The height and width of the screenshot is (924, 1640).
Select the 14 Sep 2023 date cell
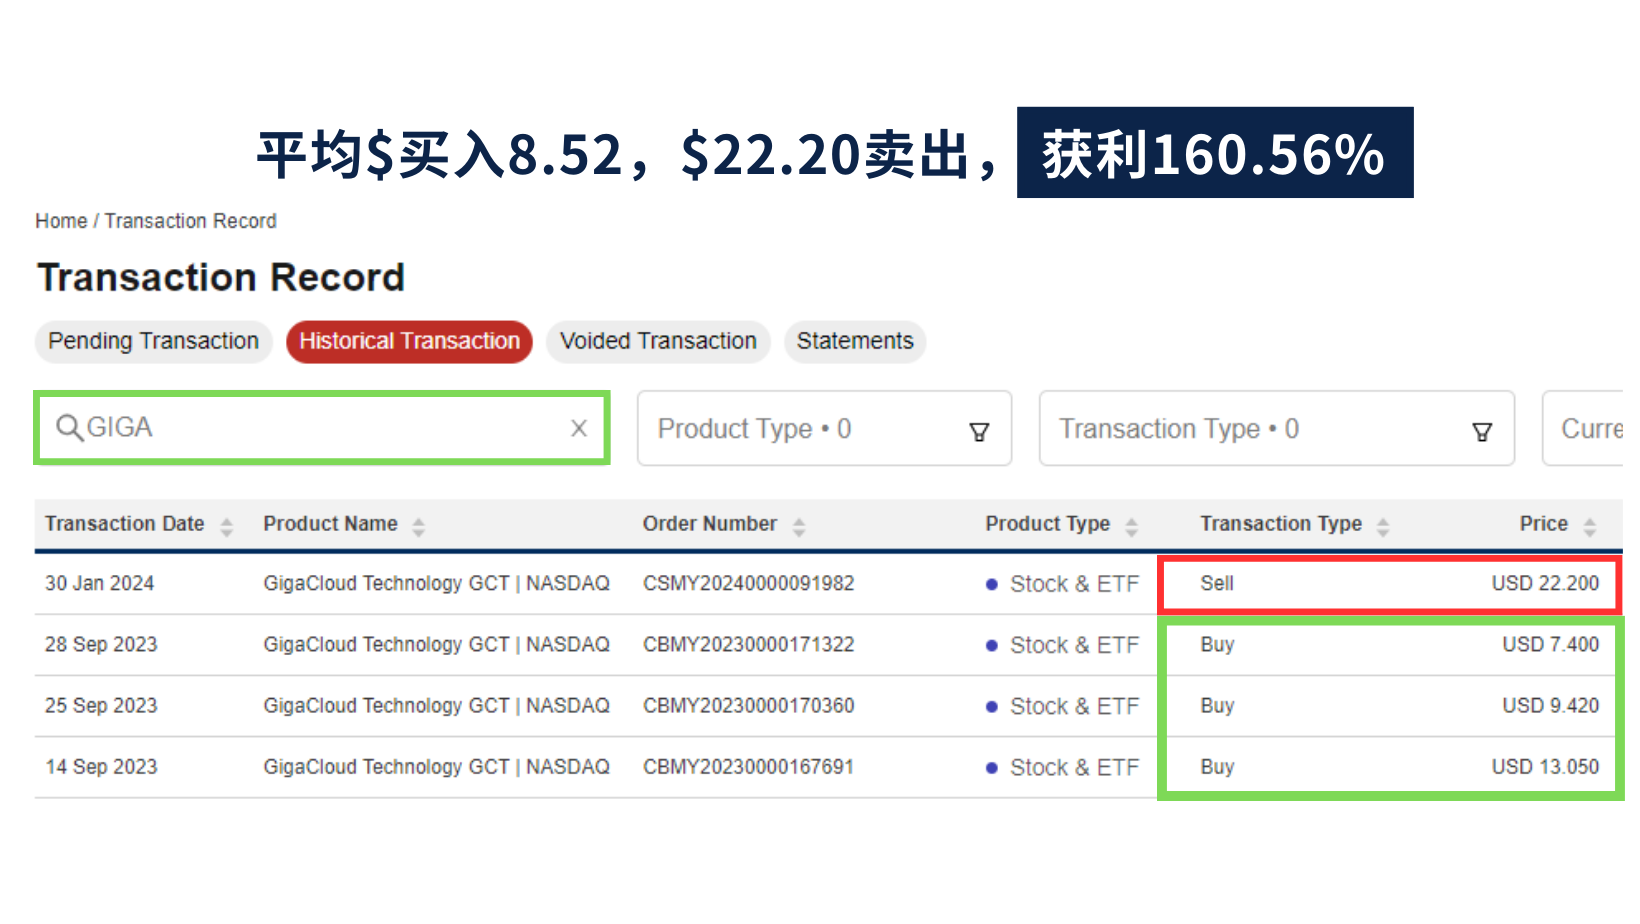coord(101,766)
